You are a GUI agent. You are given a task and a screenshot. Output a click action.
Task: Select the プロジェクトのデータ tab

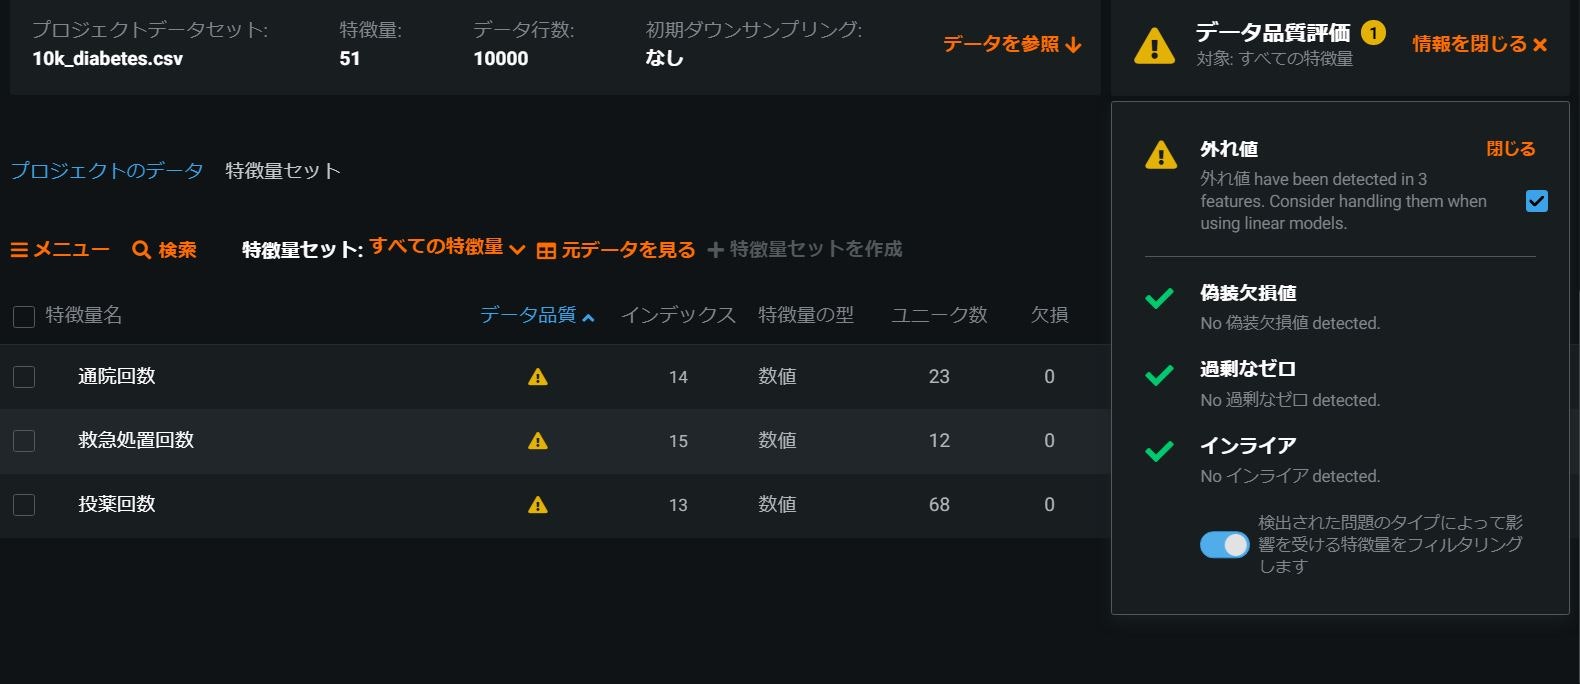tap(105, 171)
